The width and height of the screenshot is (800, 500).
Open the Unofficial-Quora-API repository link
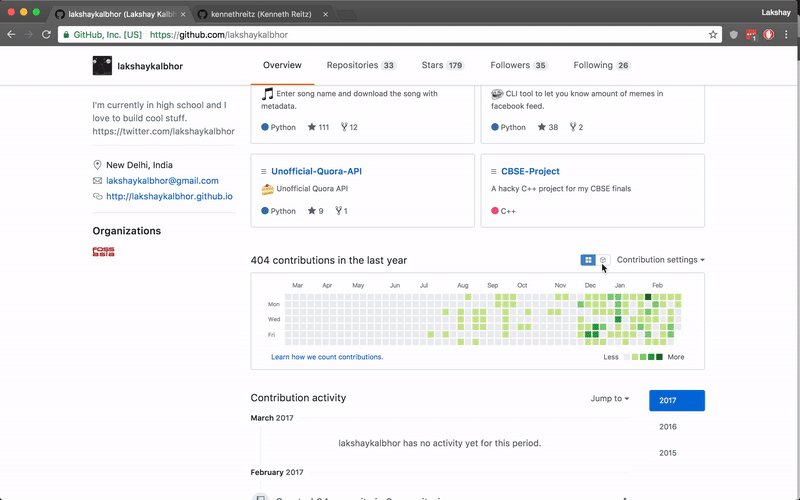[x=316, y=171]
